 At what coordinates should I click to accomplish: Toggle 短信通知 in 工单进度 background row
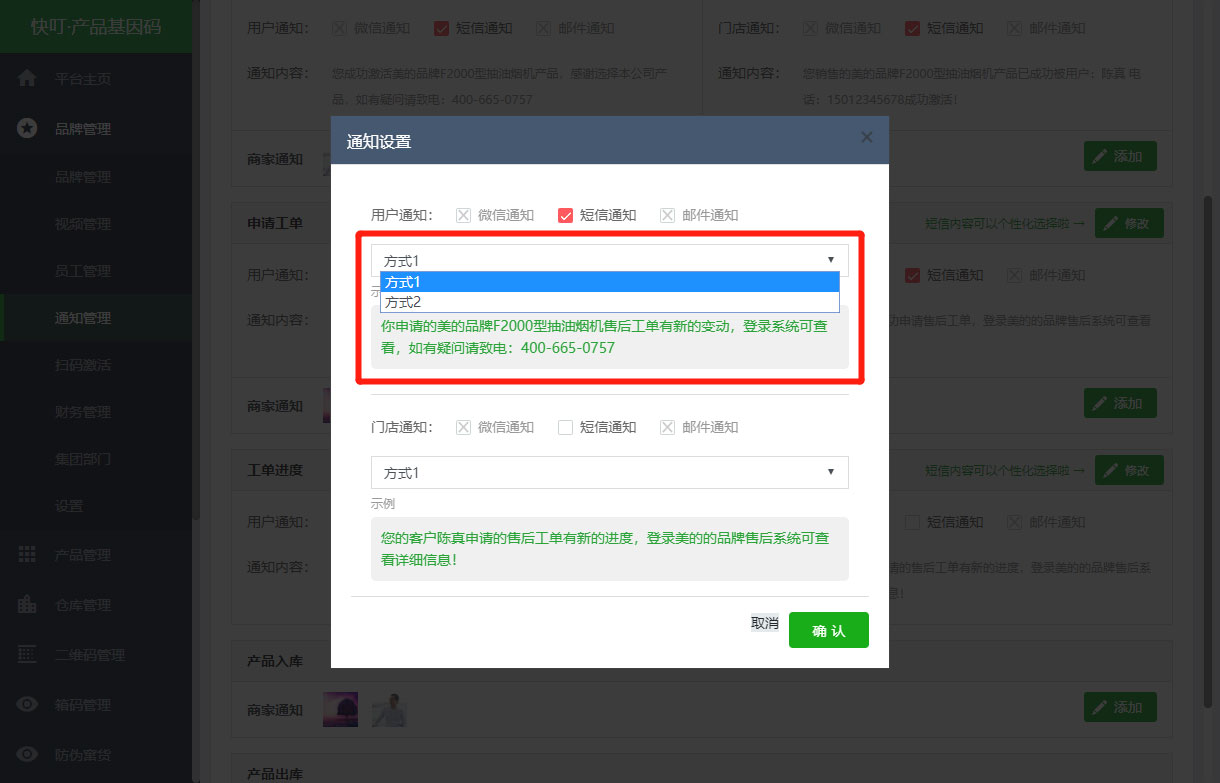pyautogui.click(x=912, y=522)
